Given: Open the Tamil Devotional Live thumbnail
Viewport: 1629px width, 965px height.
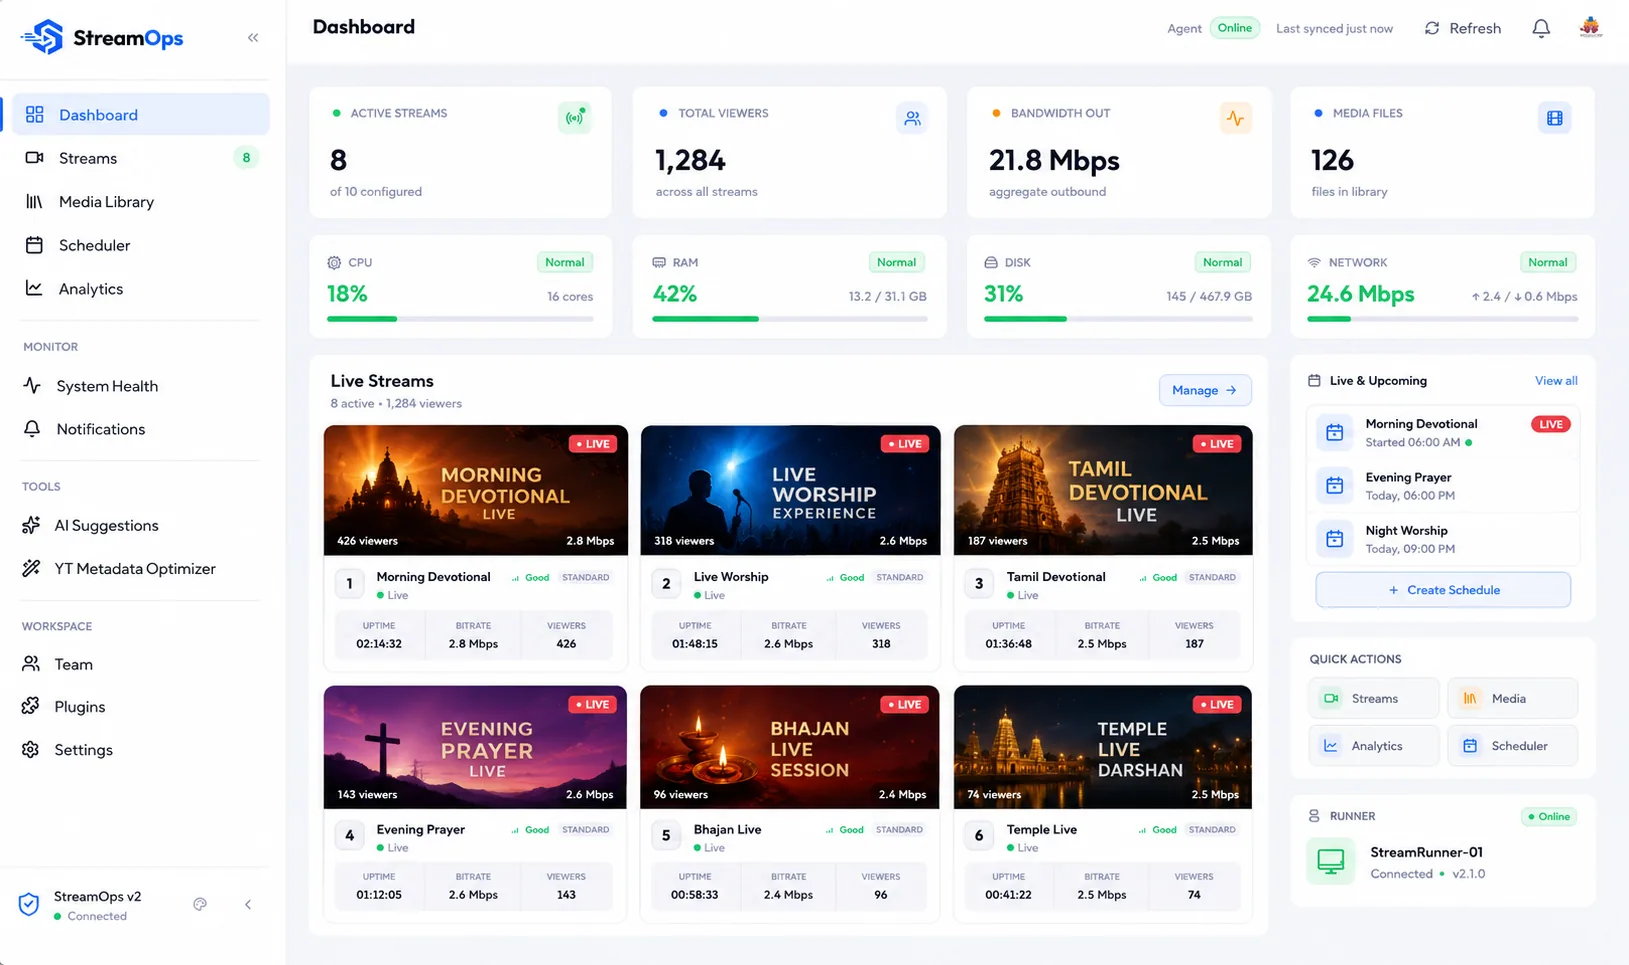Looking at the screenshot, I should tap(1103, 490).
